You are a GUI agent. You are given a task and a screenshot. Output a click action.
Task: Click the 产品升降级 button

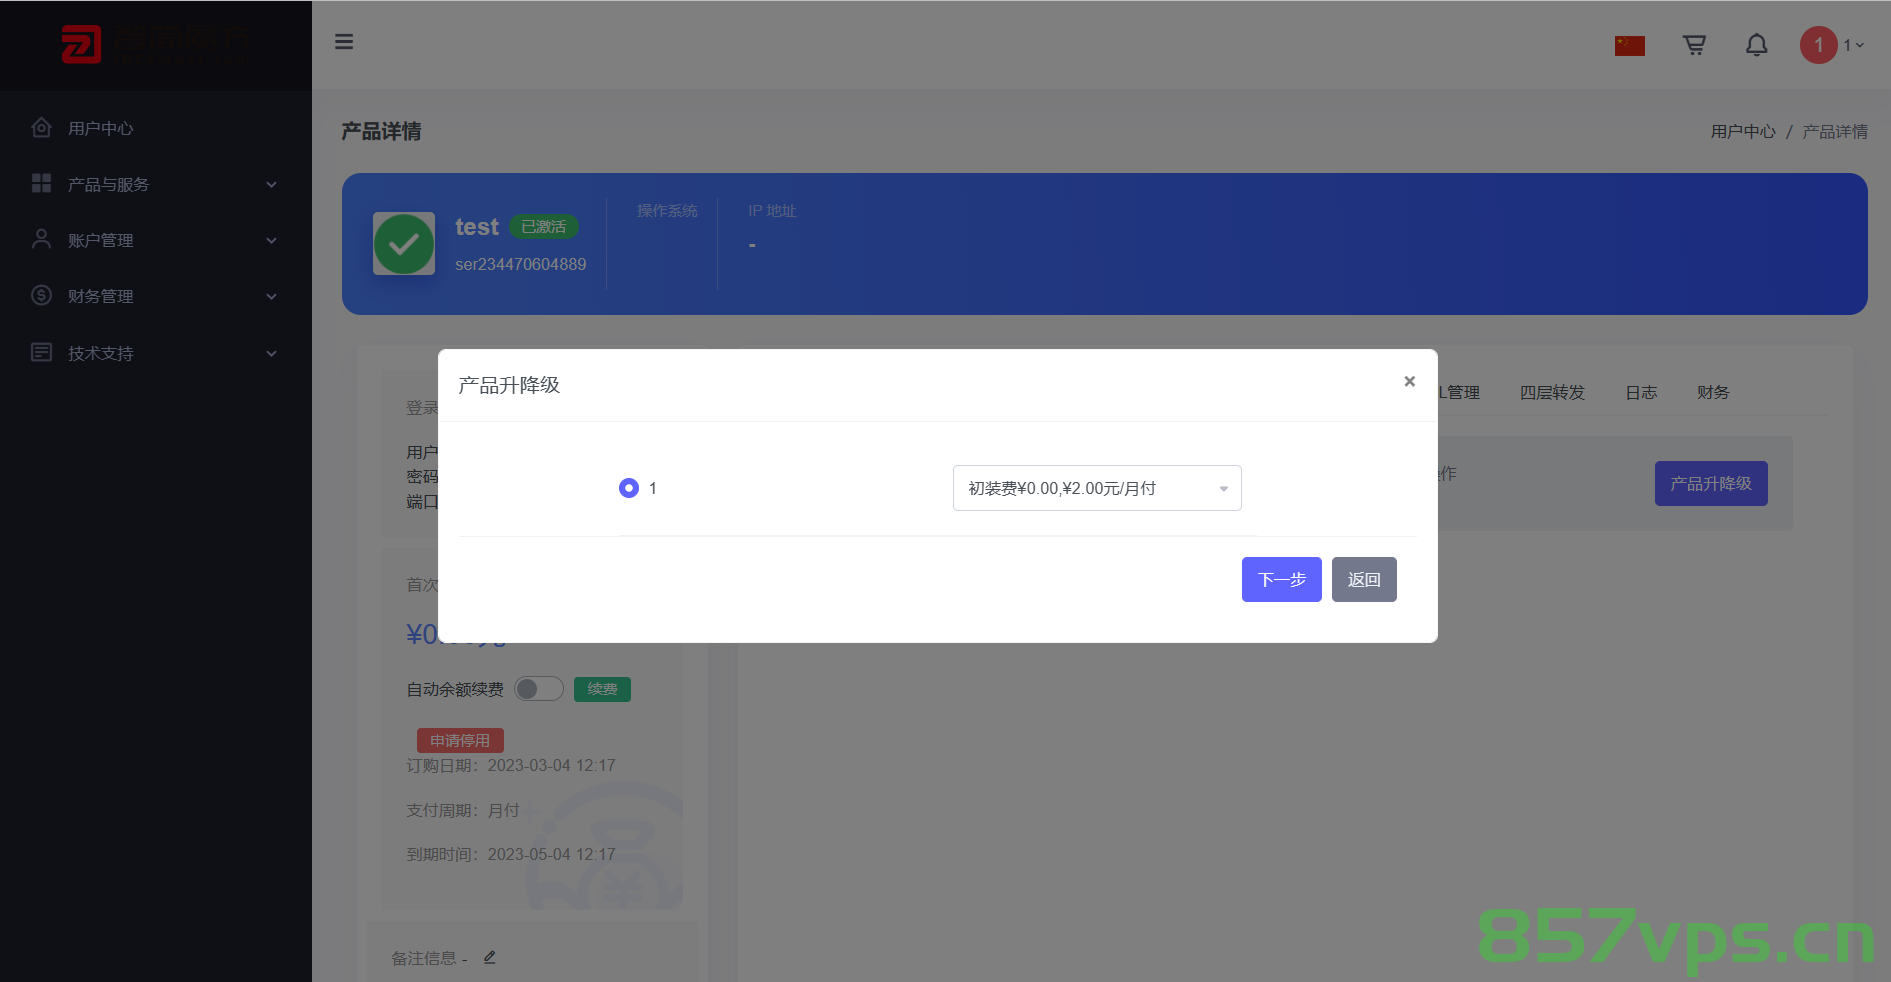click(1711, 484)
